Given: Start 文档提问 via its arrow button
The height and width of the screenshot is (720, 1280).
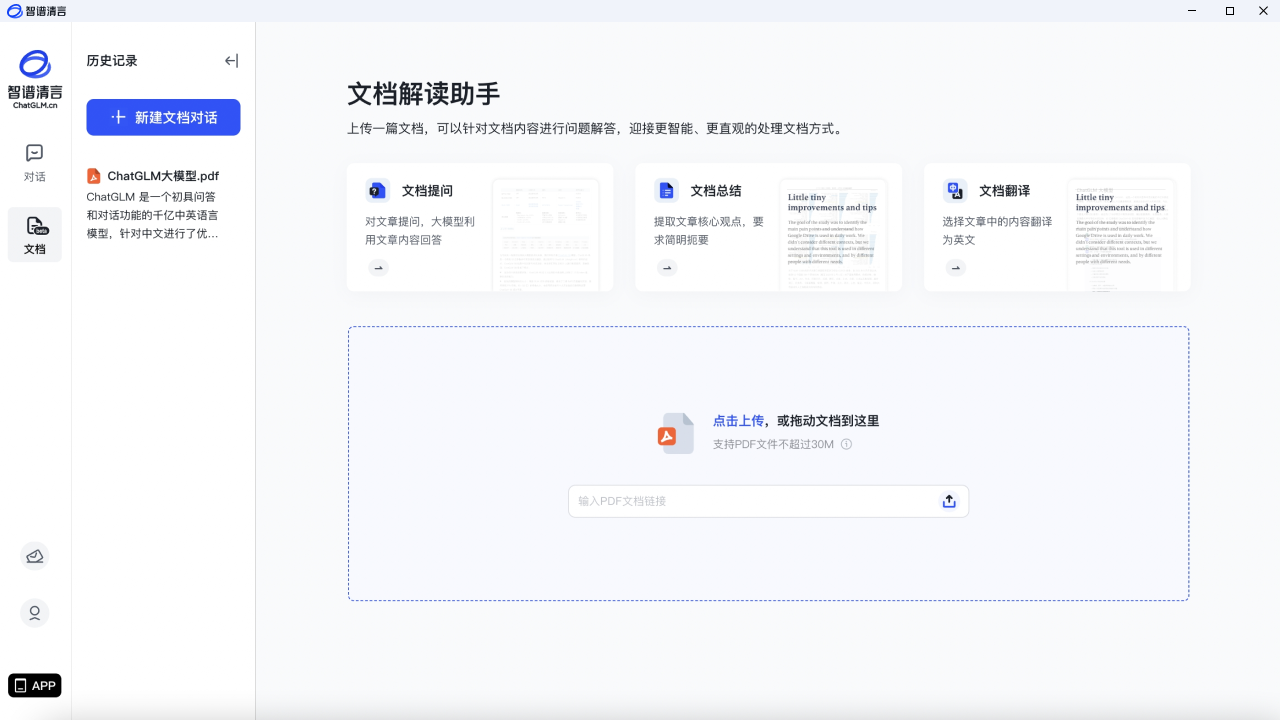Looking at the screenshot, I should 378,267.
